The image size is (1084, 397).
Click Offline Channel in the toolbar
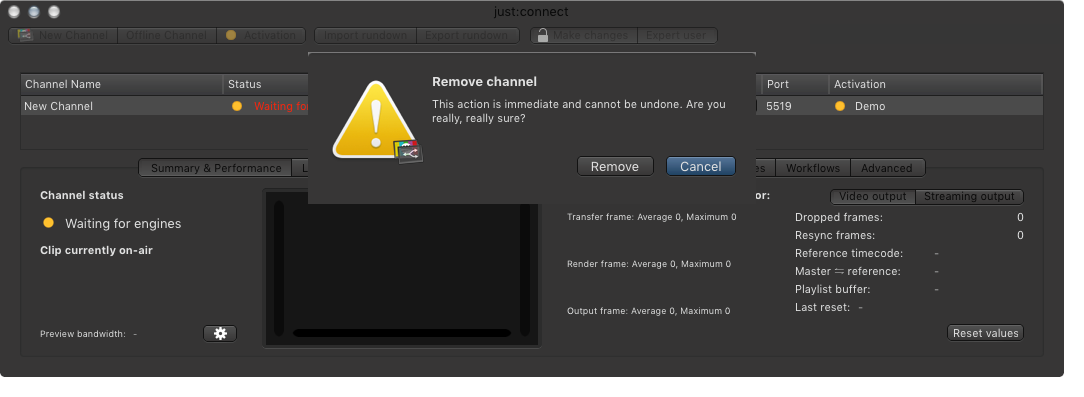(x=167, y=35)
